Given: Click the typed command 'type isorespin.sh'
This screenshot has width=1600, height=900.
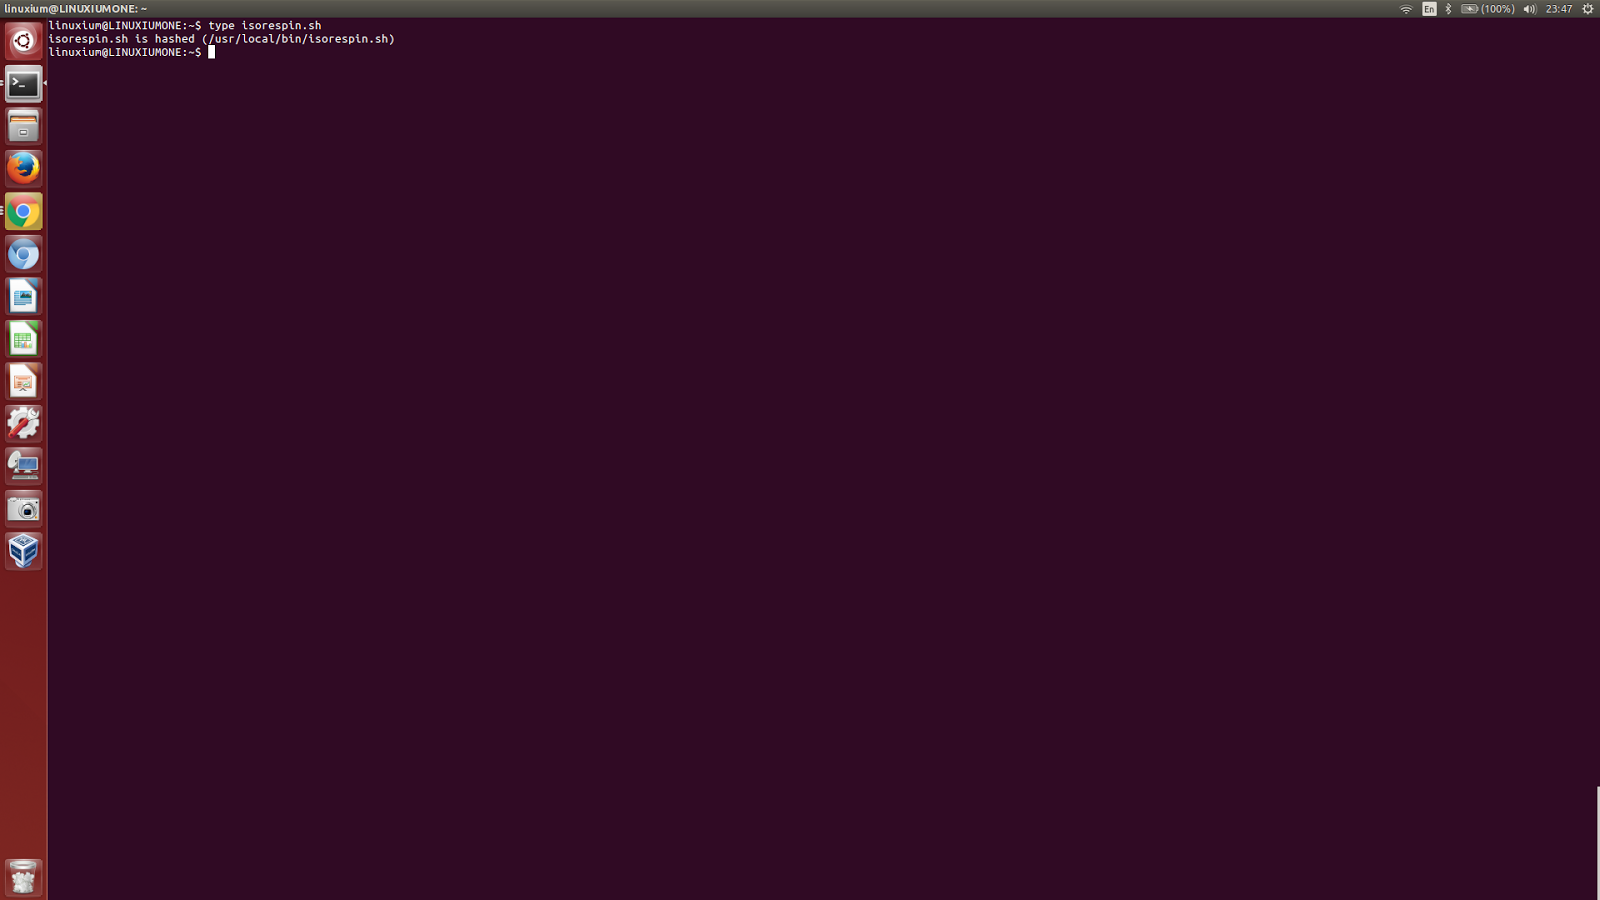Looking at the screenshot, I should coord(265,26).
